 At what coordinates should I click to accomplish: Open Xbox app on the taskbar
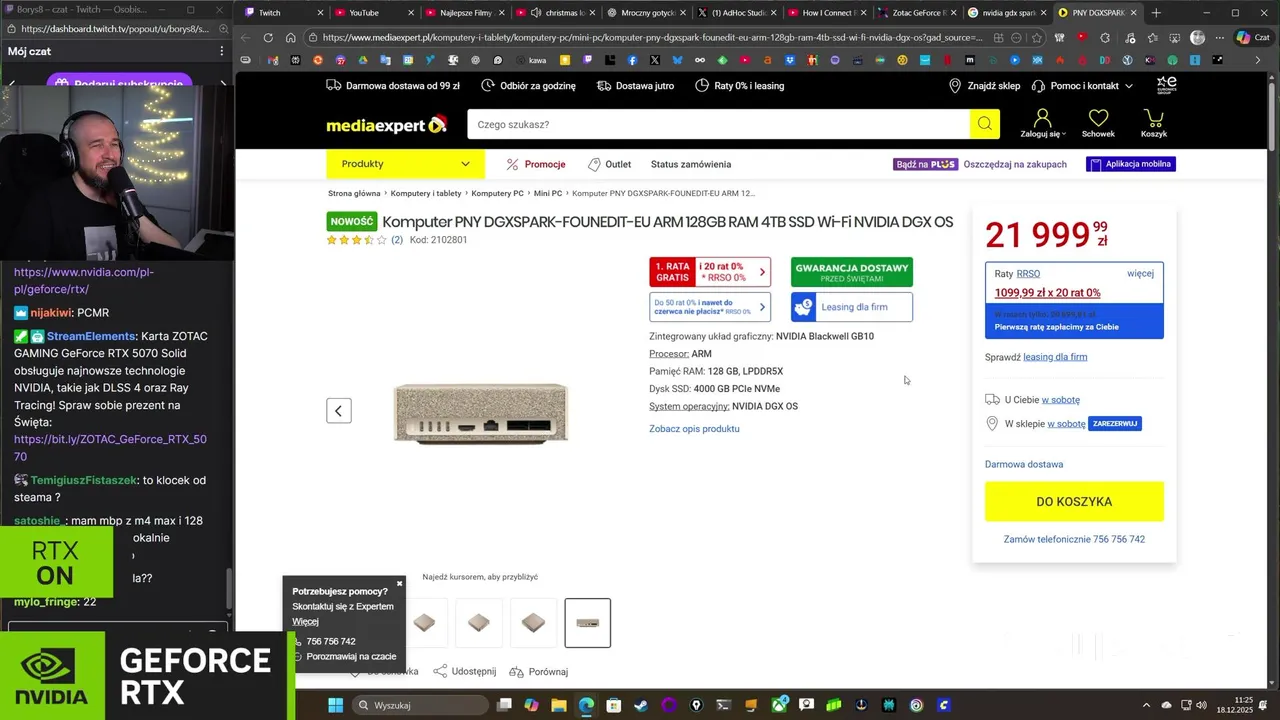tap(779, 705)
